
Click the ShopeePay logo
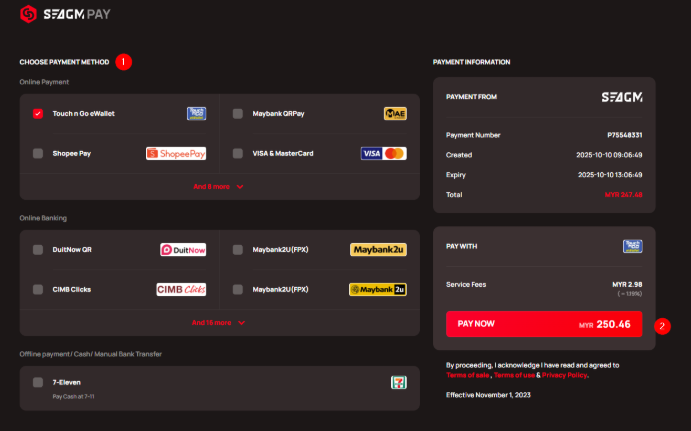[176, 153]
